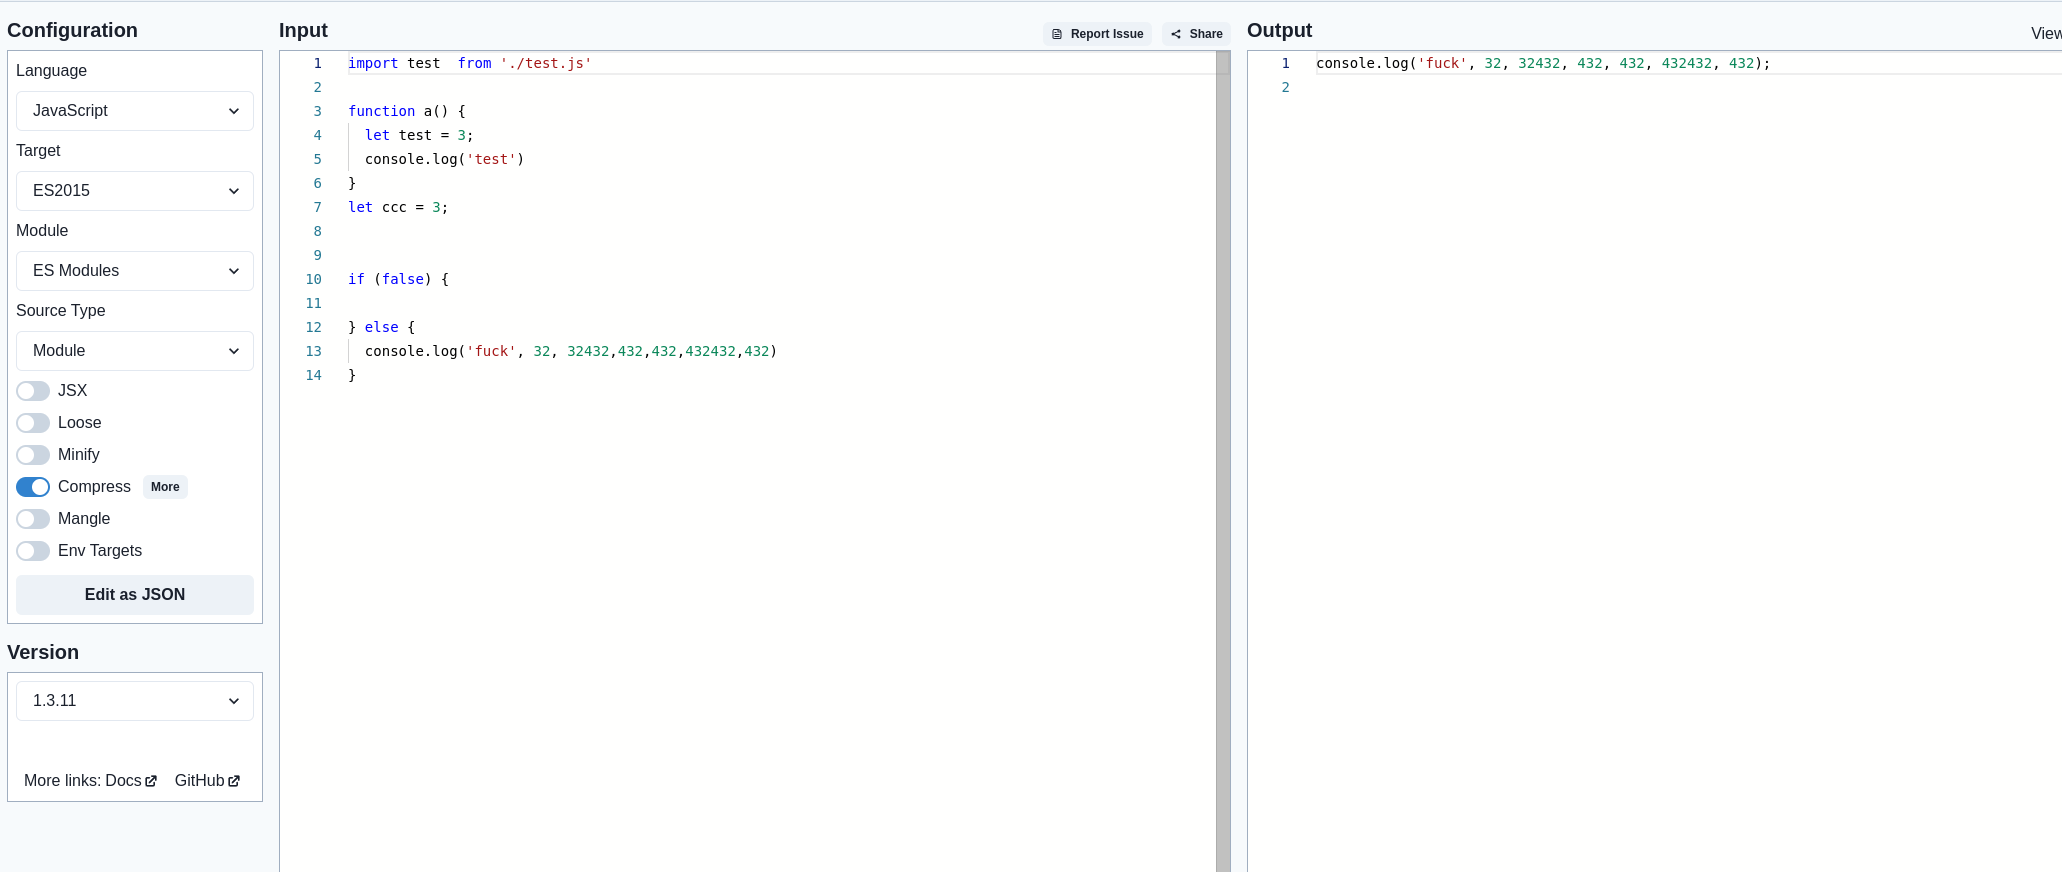
Task: Click the Report Issue document icon
Action: [1057, 34]
